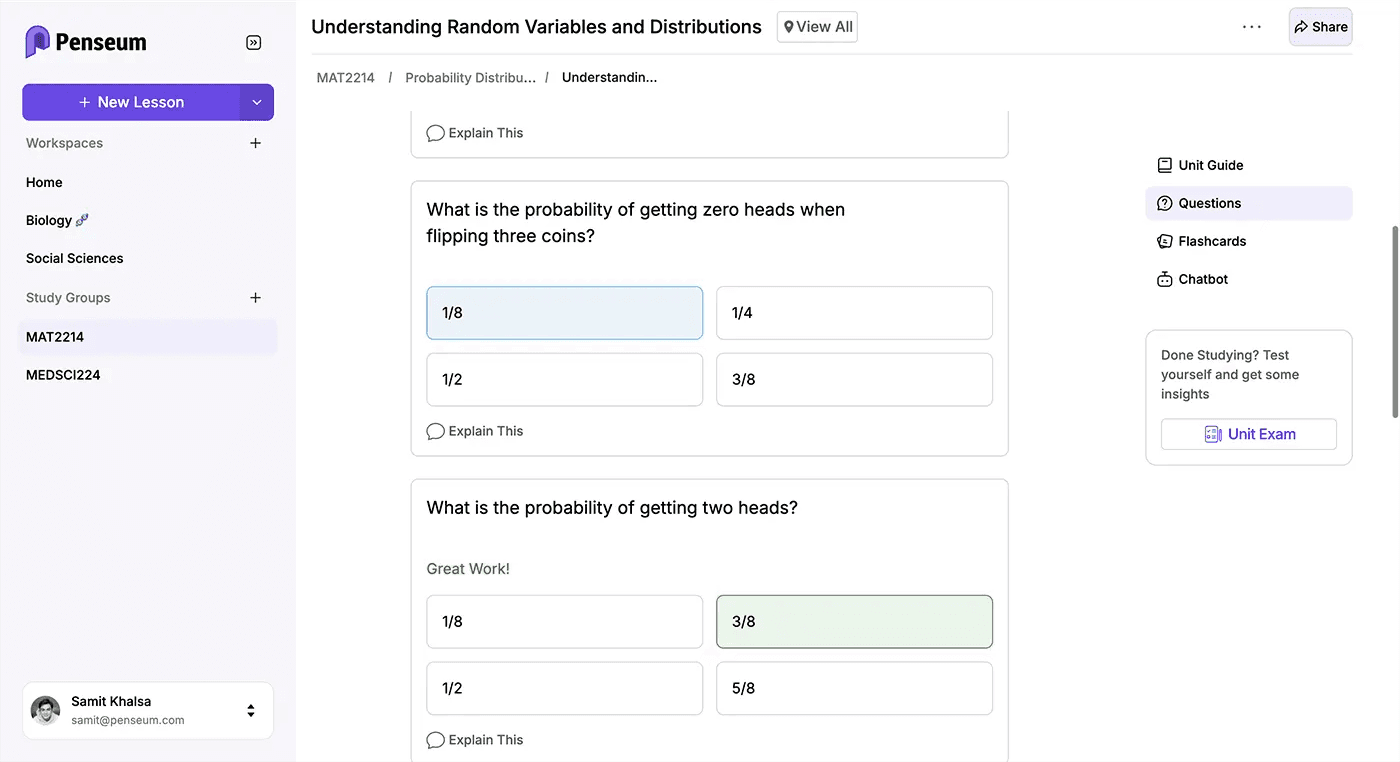Collapse the sidebar using the toggle icon
This screenshot has width=1400, height=762.
point(253,42)
